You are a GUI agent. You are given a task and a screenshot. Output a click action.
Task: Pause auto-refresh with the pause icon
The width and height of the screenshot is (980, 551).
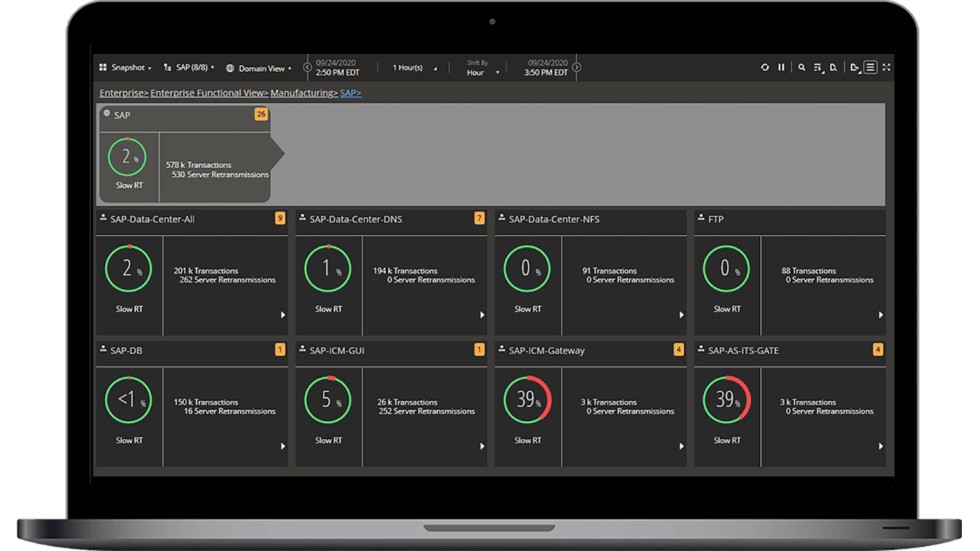point(781,68)
